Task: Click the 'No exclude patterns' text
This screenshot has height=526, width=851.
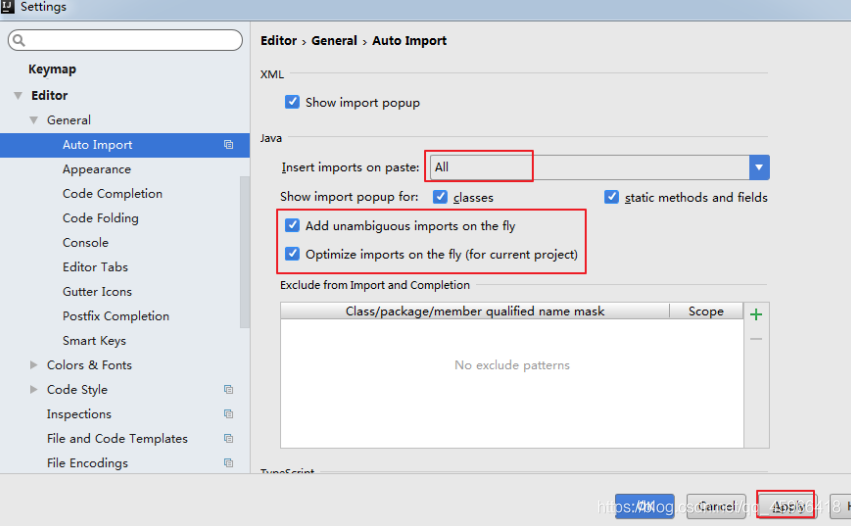Action: tap(512, 365)
